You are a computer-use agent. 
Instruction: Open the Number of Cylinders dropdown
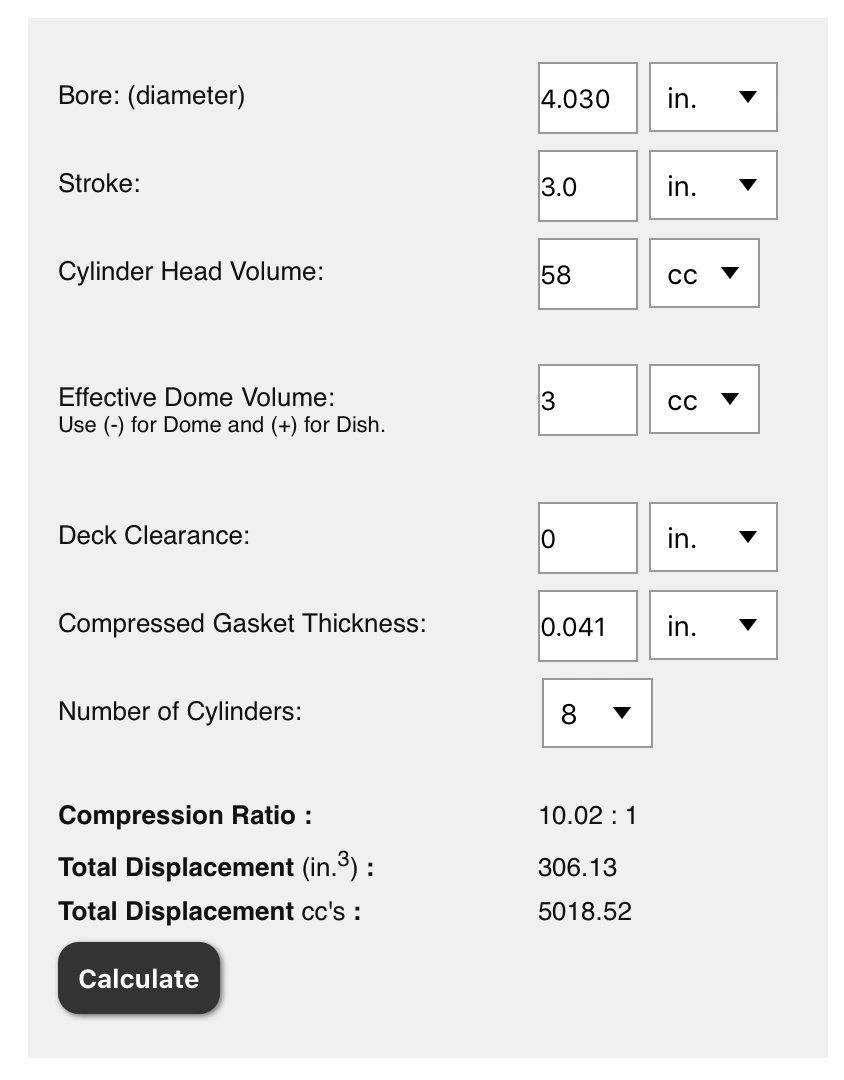pos(597,714)
